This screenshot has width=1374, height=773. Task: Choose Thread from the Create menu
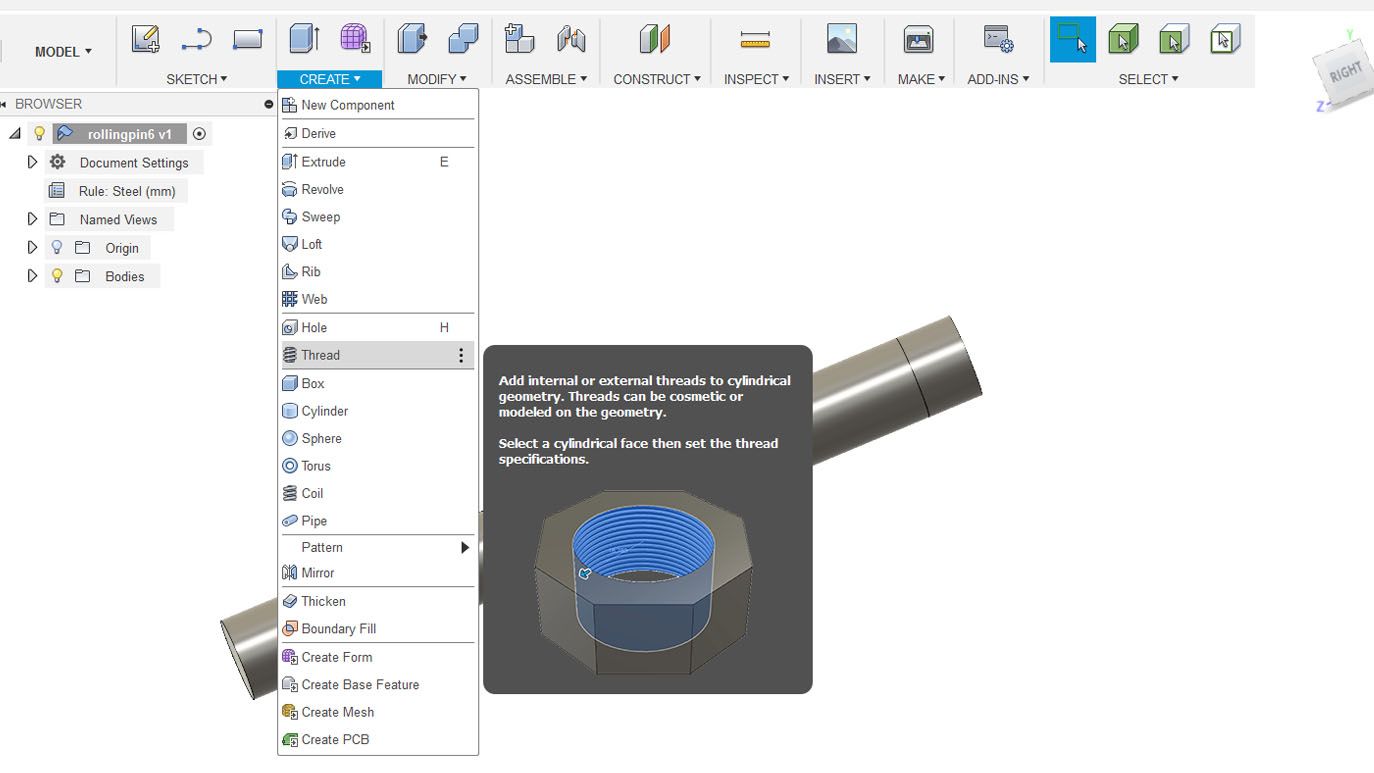(x=321, y=355)
